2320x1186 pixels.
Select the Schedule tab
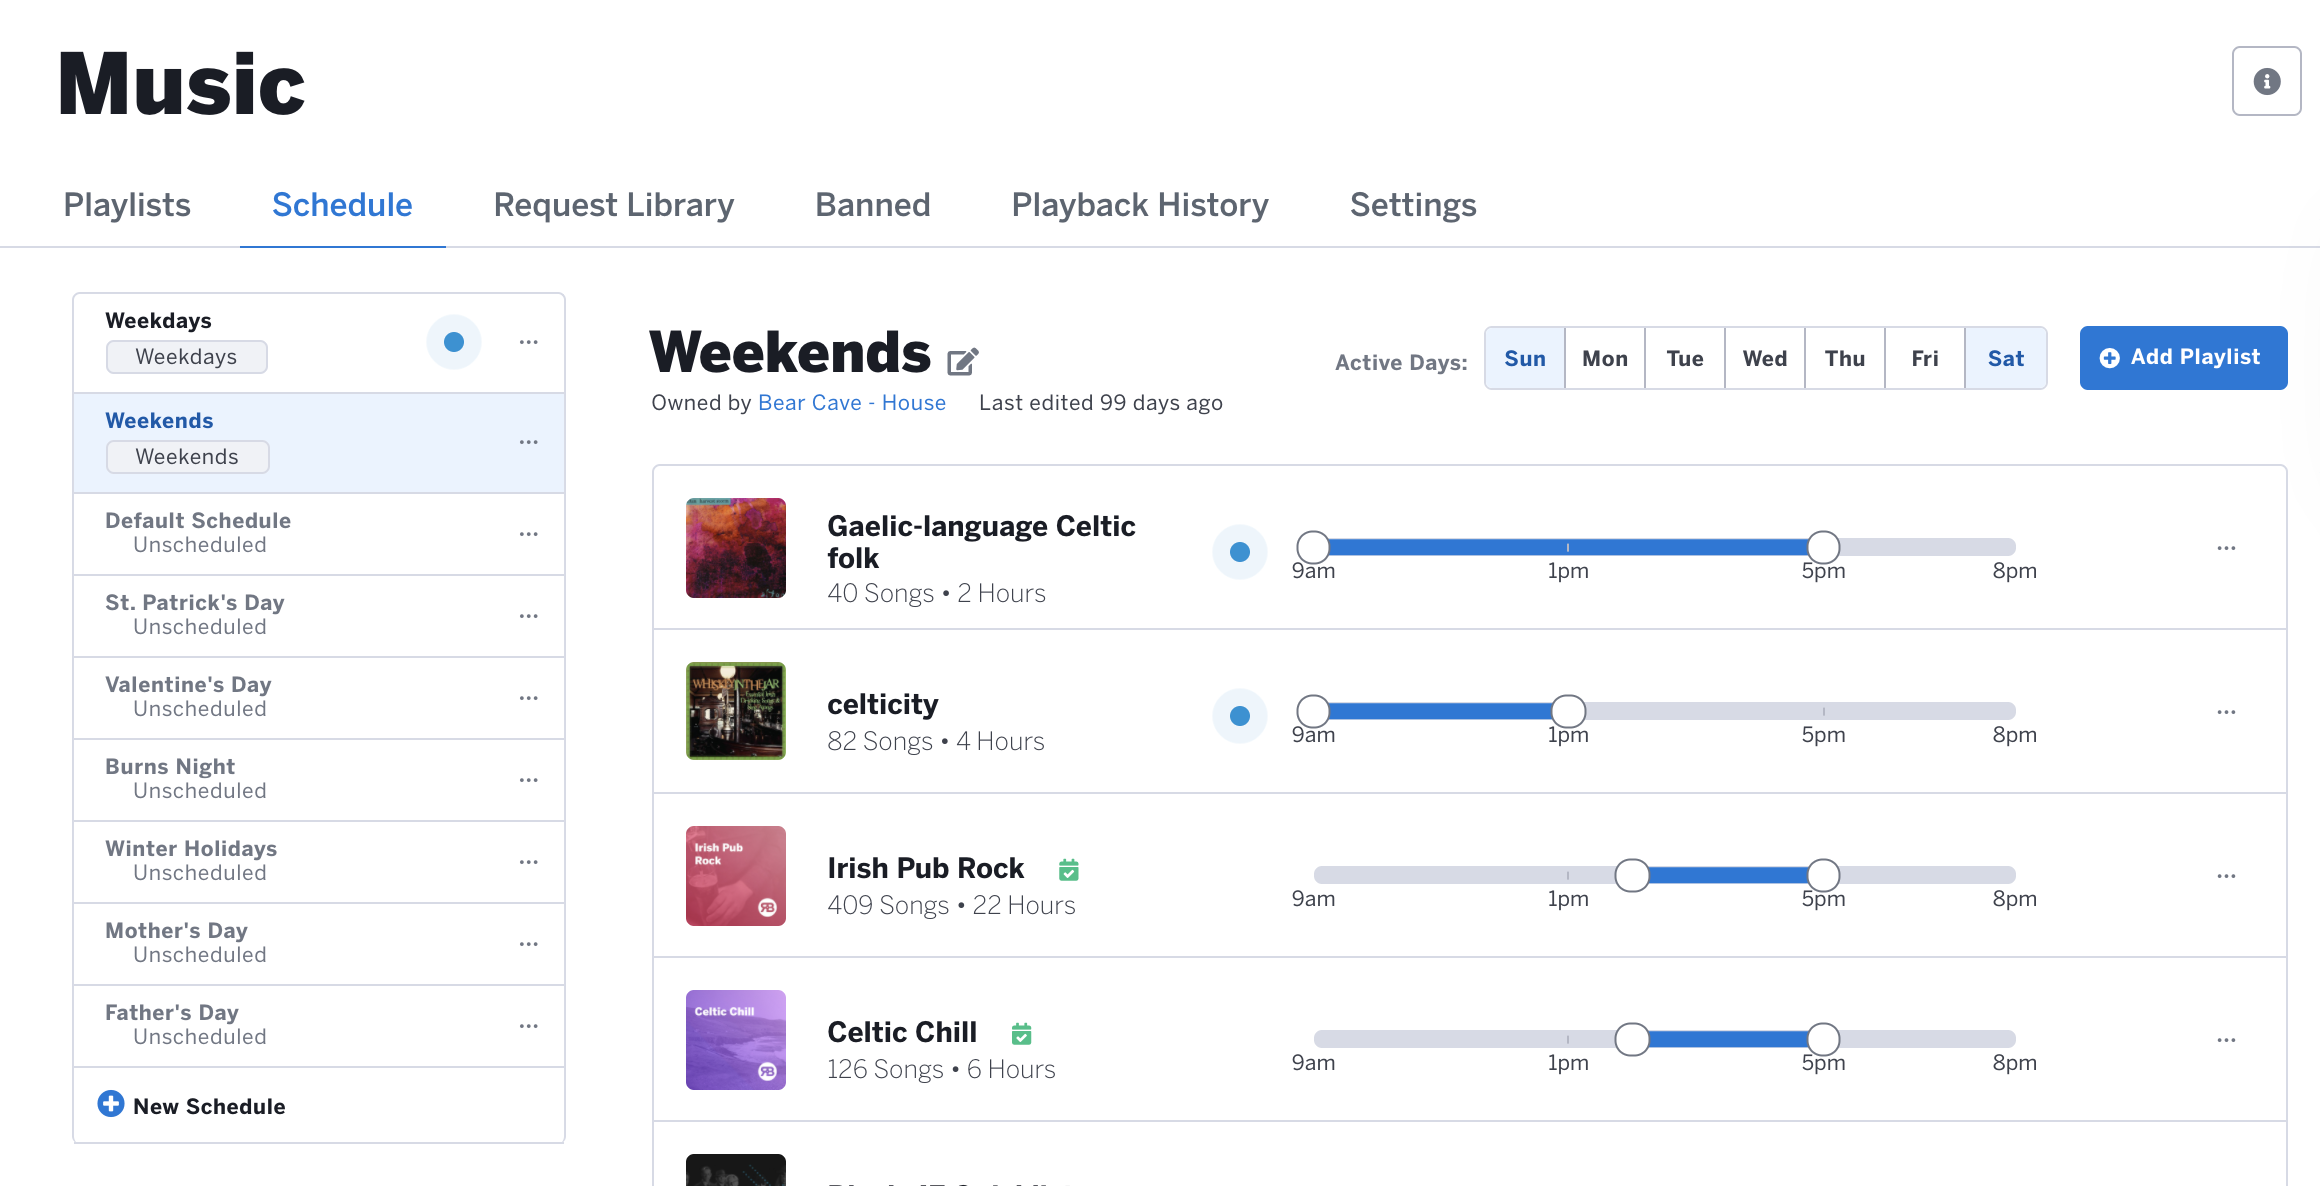pos(342,205)
